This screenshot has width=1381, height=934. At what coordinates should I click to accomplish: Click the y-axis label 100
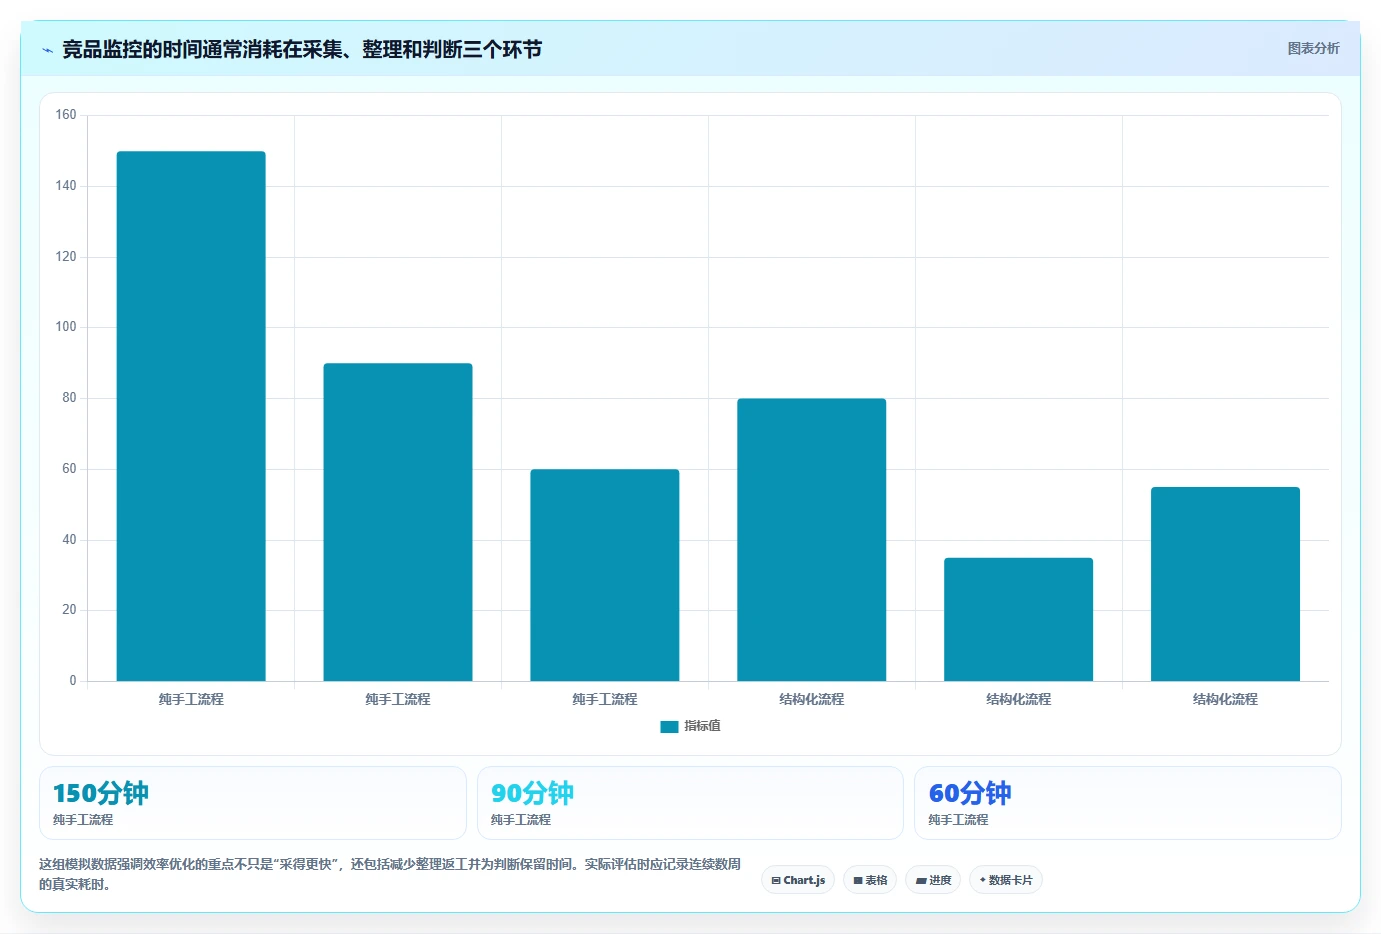(x=66, y=327)
